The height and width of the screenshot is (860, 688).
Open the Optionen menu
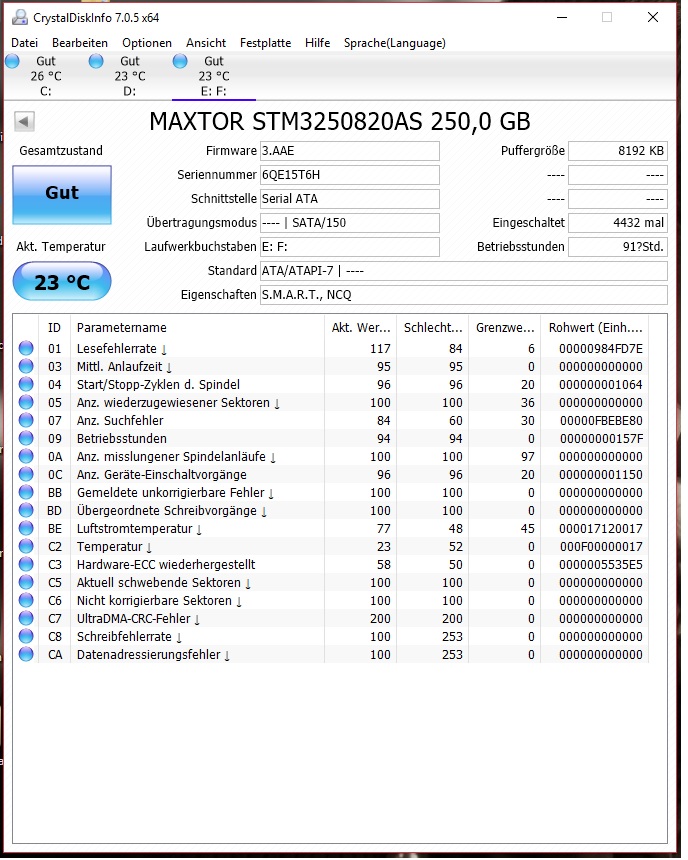[x=146, y=43]
